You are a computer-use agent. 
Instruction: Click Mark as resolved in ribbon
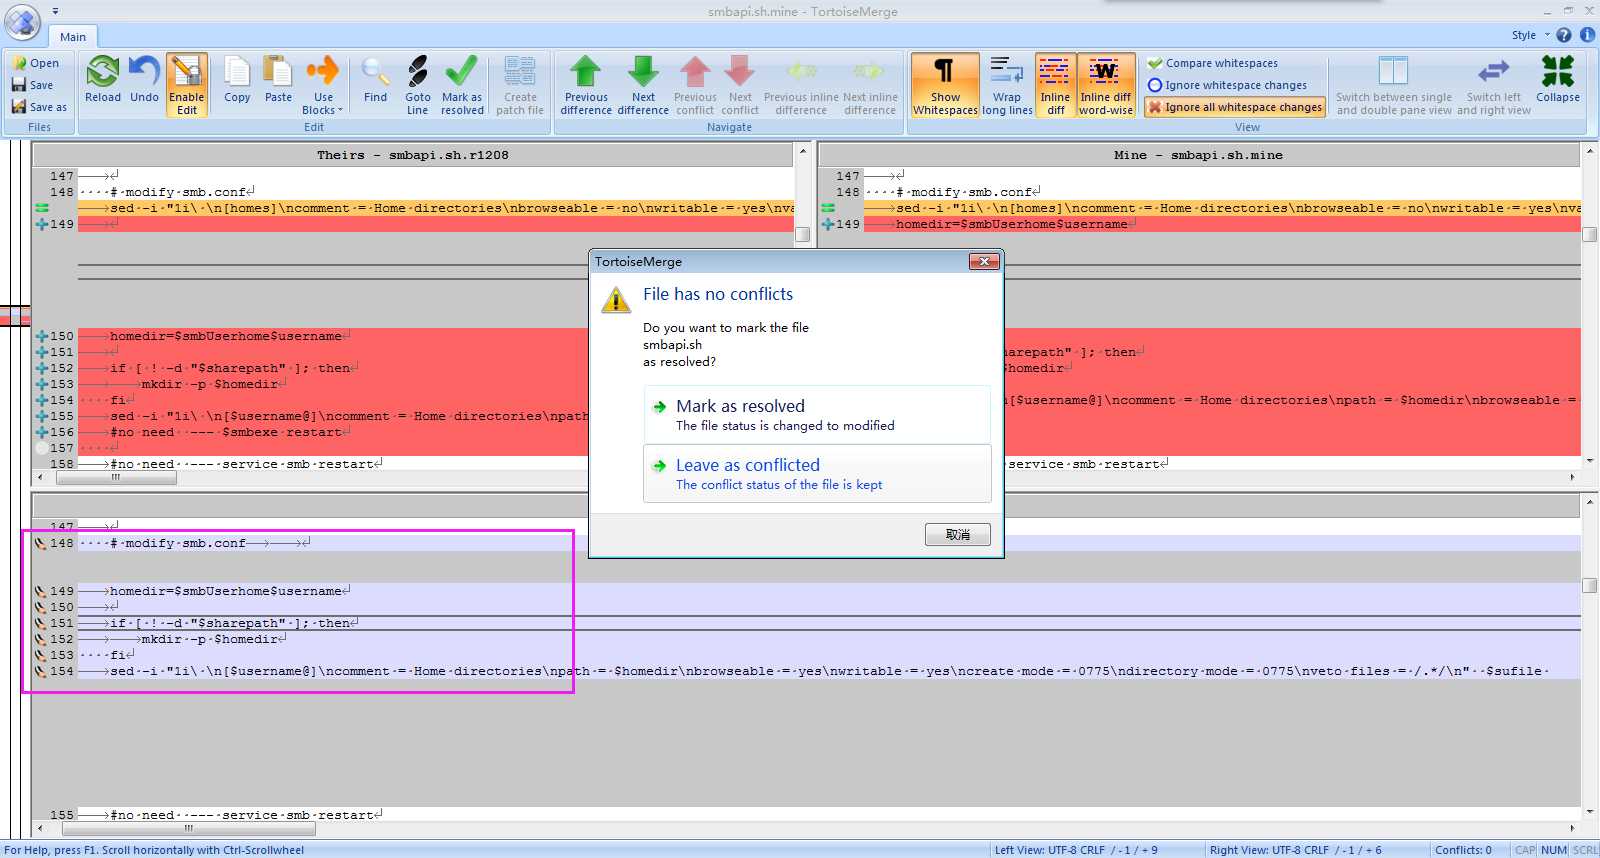(462, 85)
